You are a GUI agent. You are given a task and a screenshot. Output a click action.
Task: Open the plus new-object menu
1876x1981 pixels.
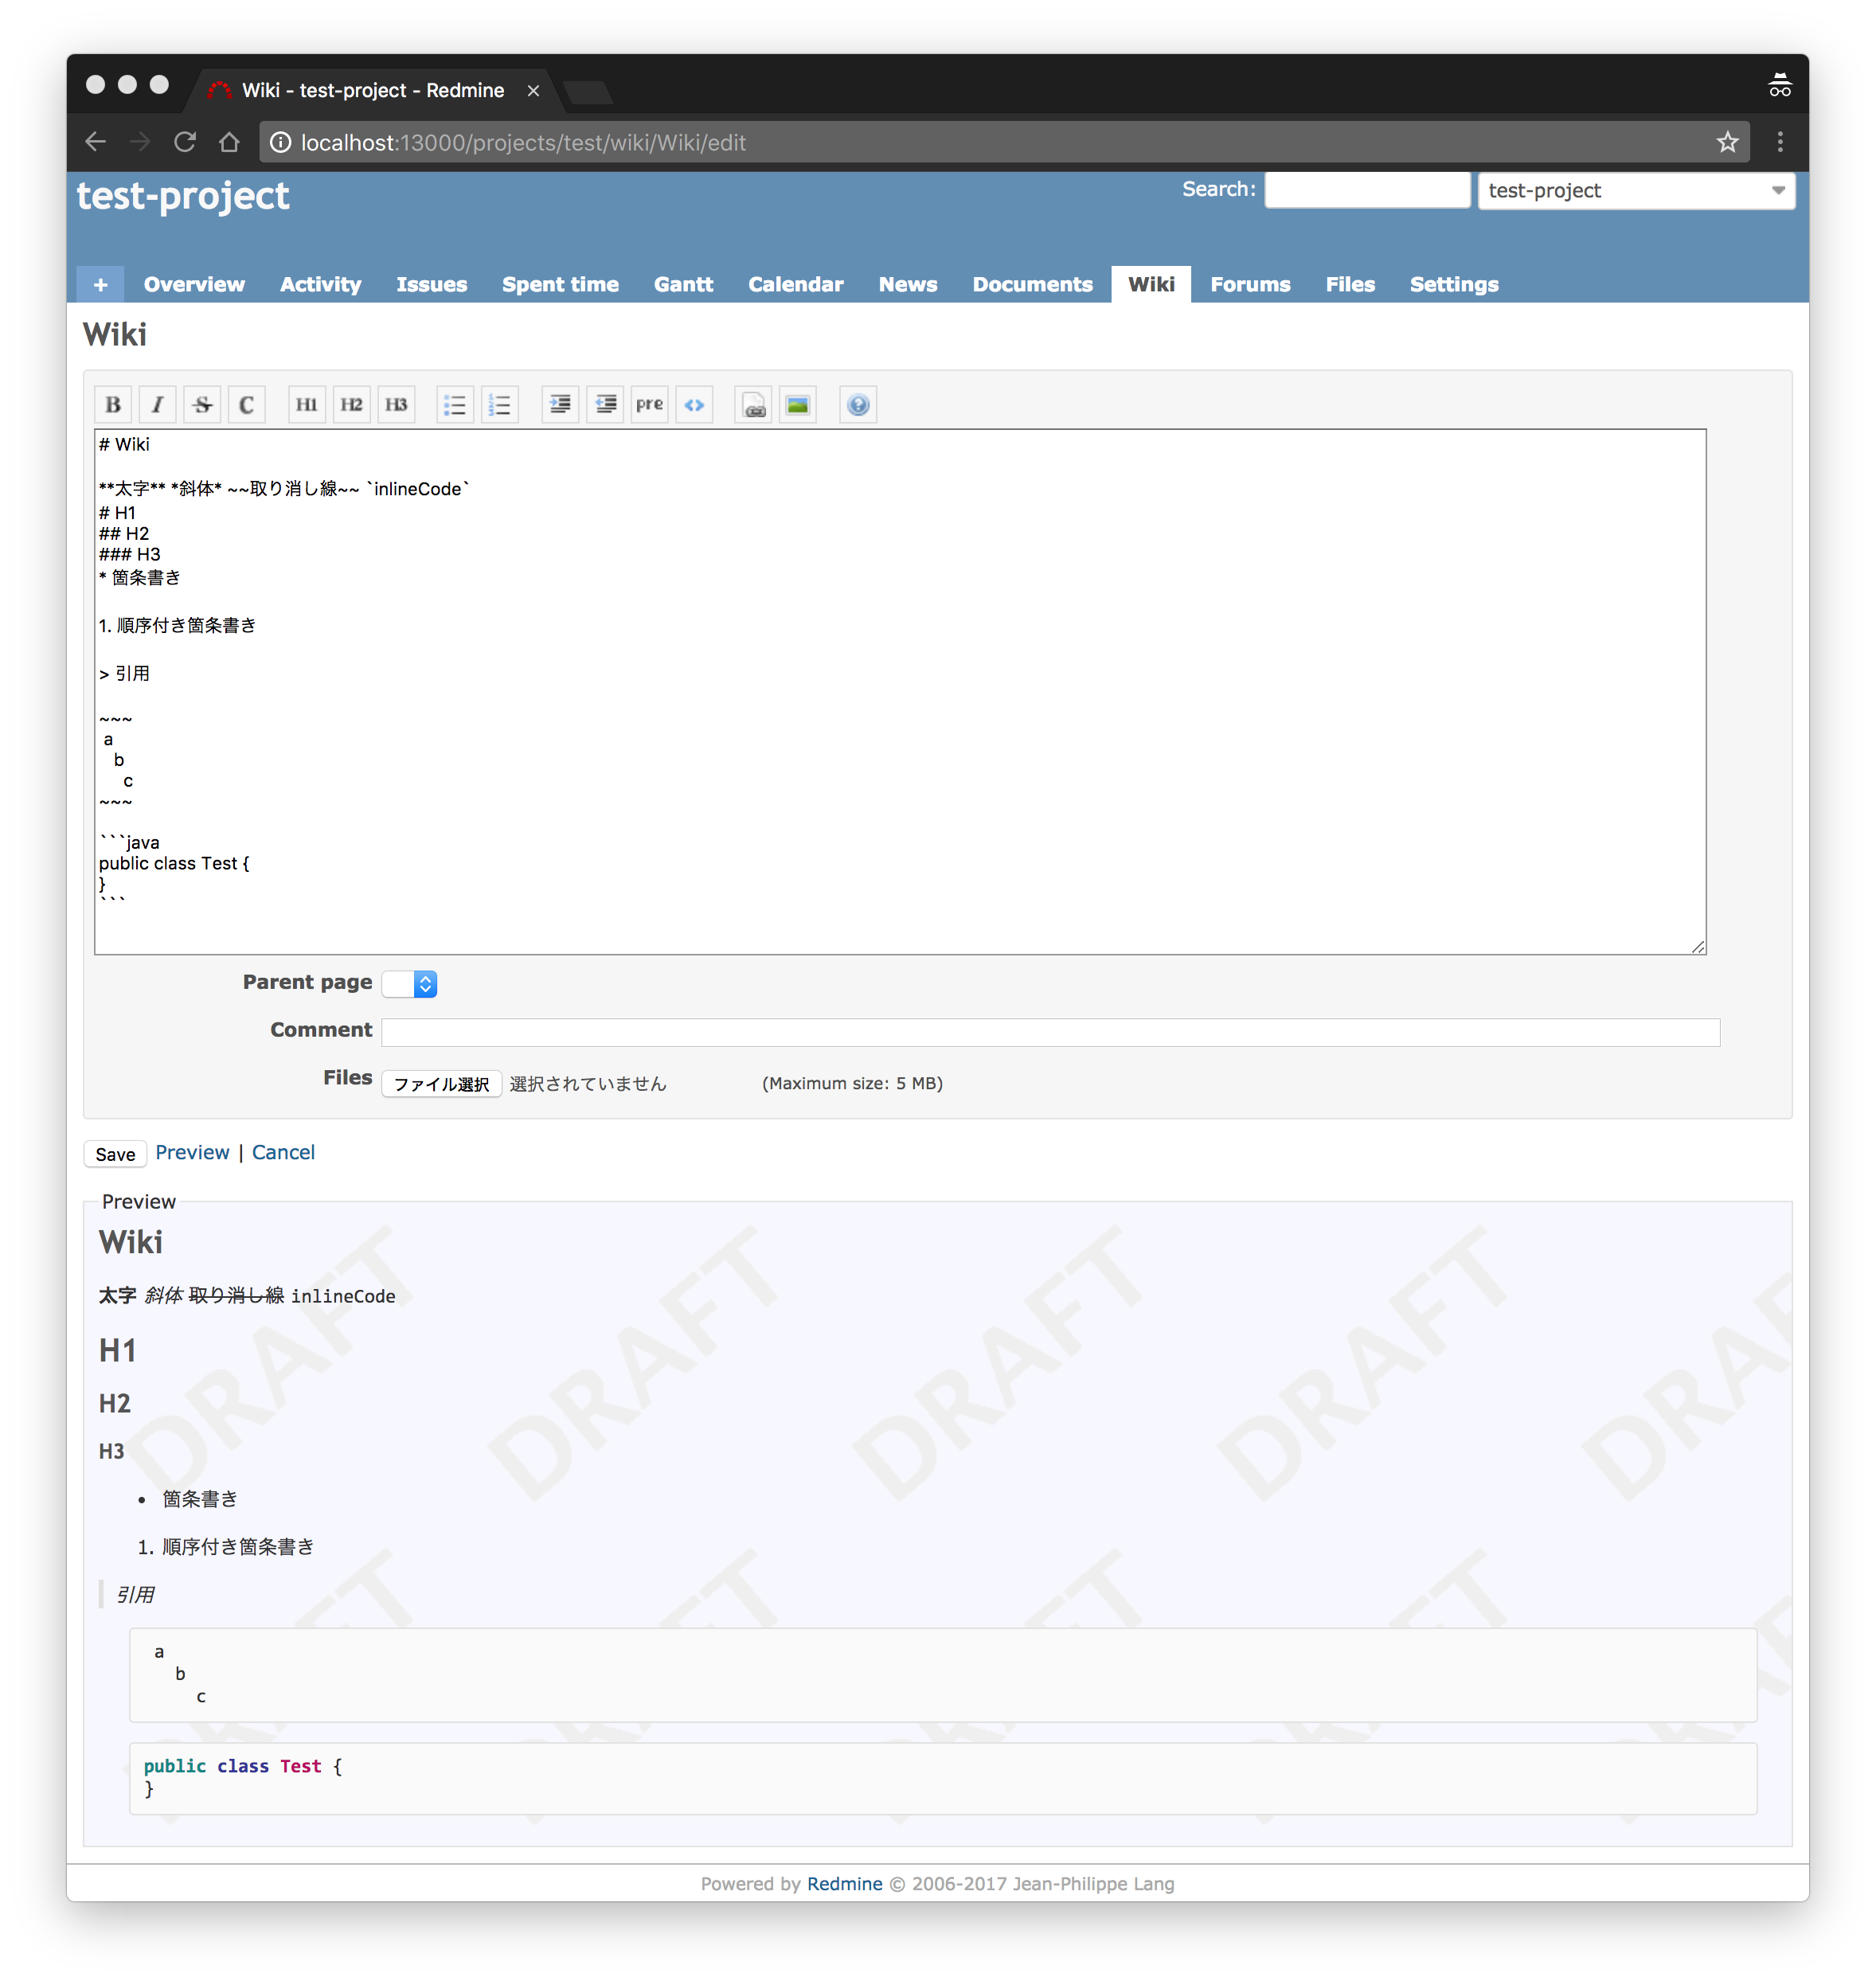pyautogui.click(x=100, y=285)
